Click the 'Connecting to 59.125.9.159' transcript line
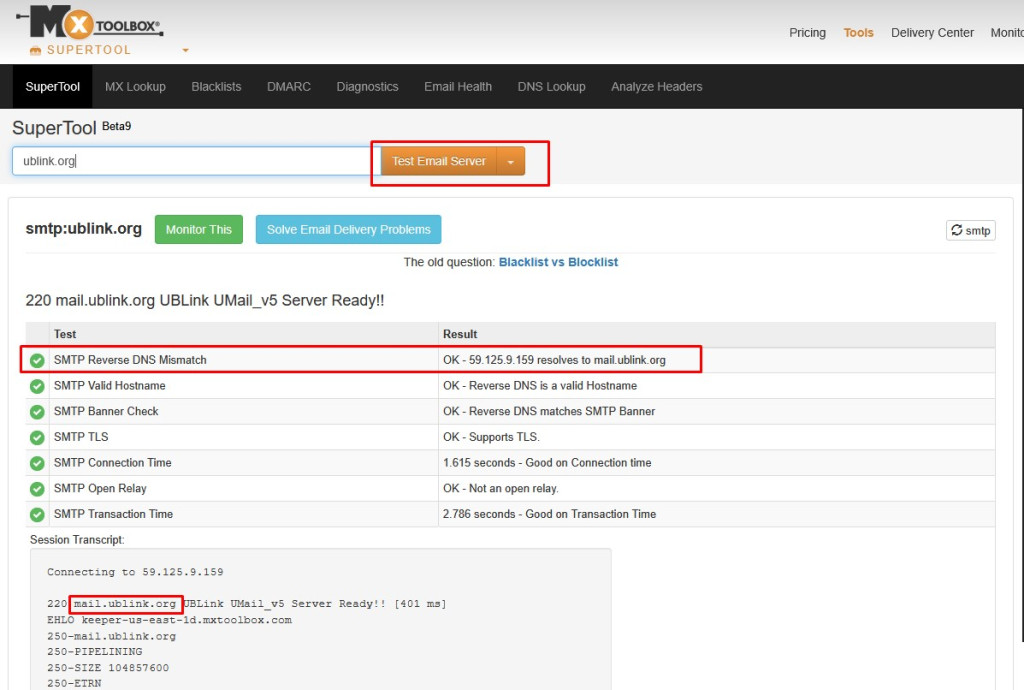Screen dimensions: 1024x690 tap(135, 572)
